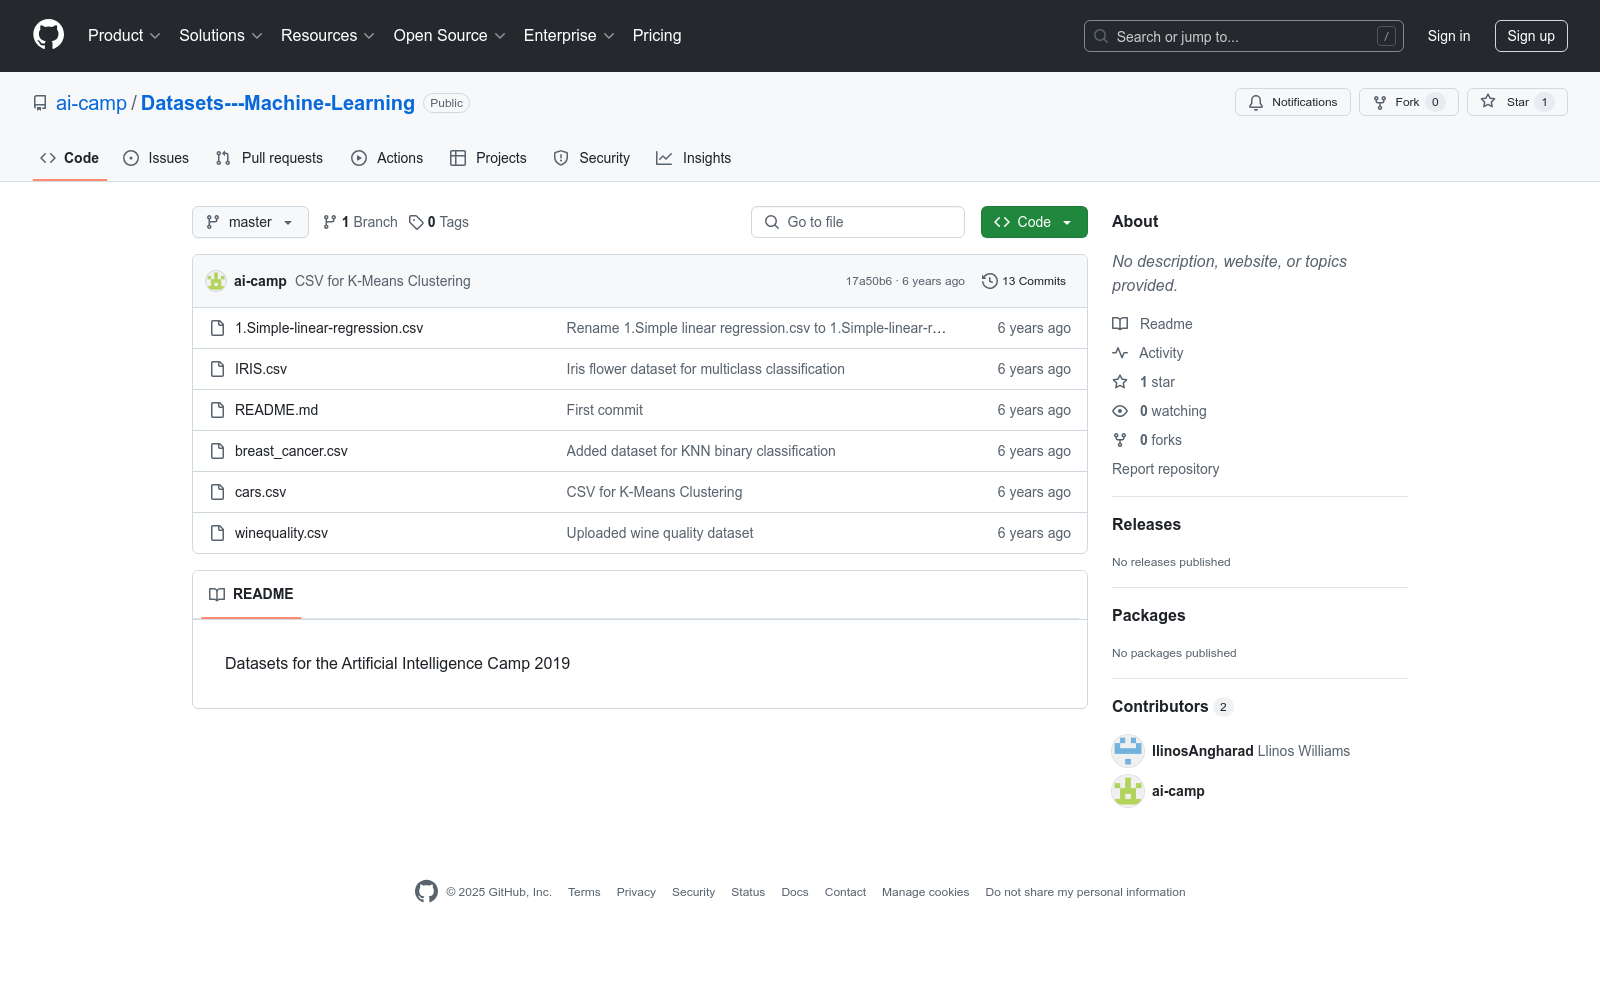Viewport: 1600px width, 1000px height.
Task: Click the Public visibility badge
Action: 447,103
